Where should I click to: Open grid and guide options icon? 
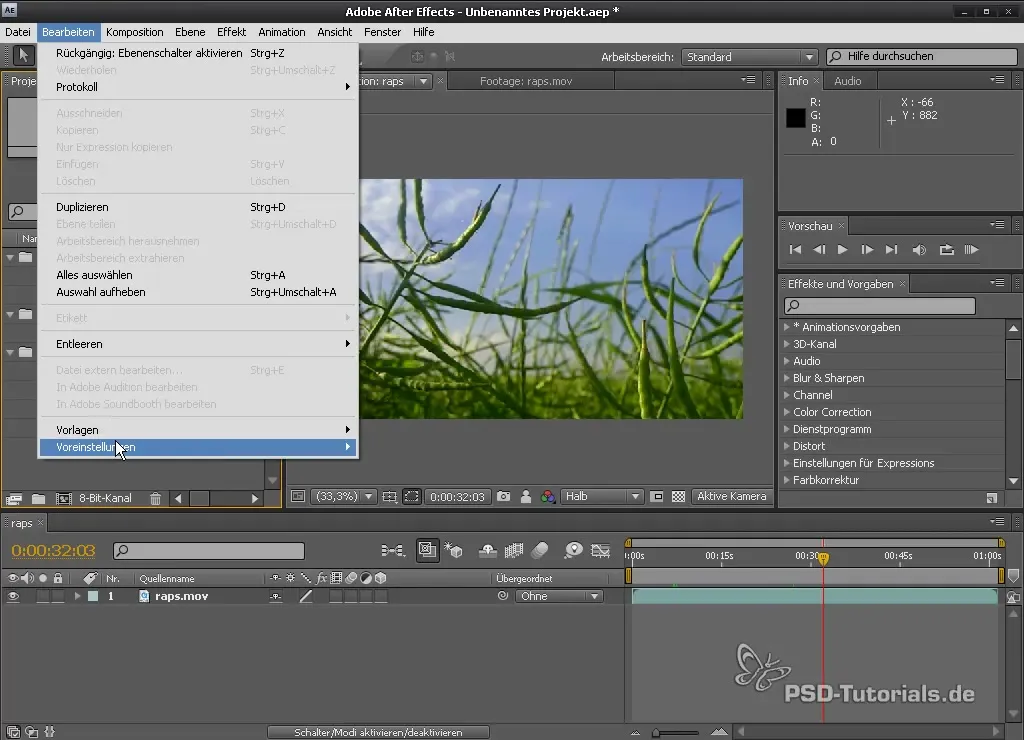pos(389,496)
